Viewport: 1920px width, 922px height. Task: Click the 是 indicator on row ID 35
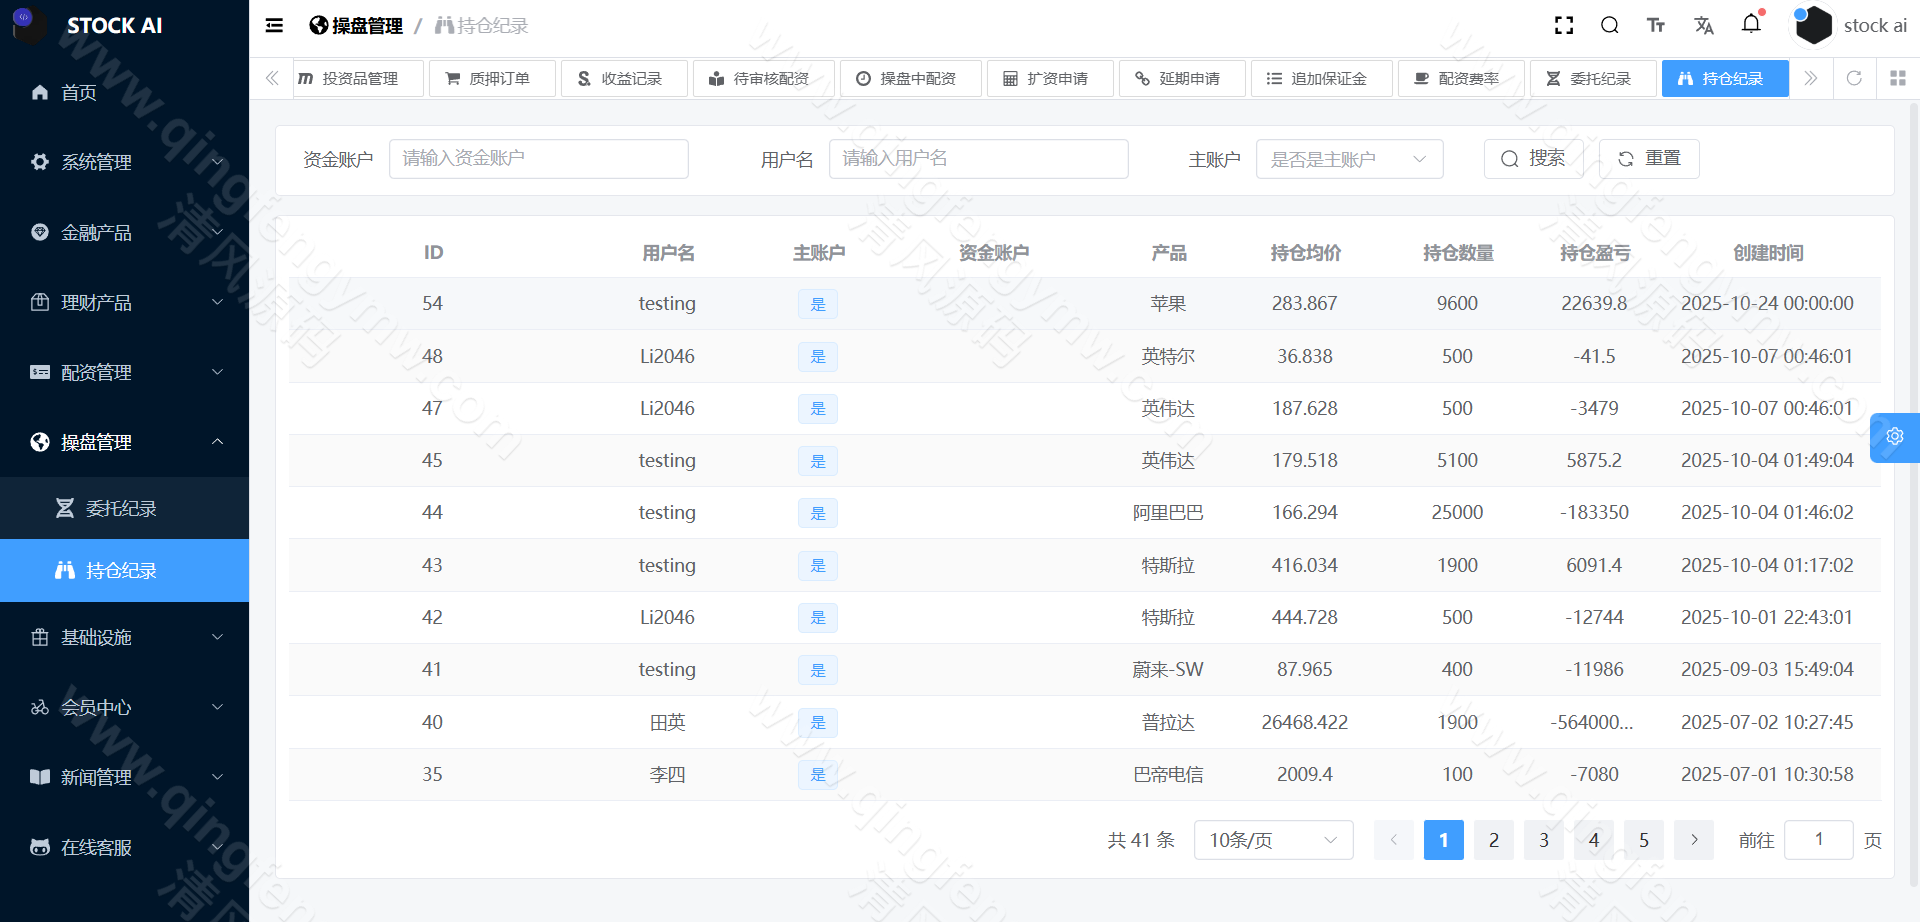click(817, 774)
